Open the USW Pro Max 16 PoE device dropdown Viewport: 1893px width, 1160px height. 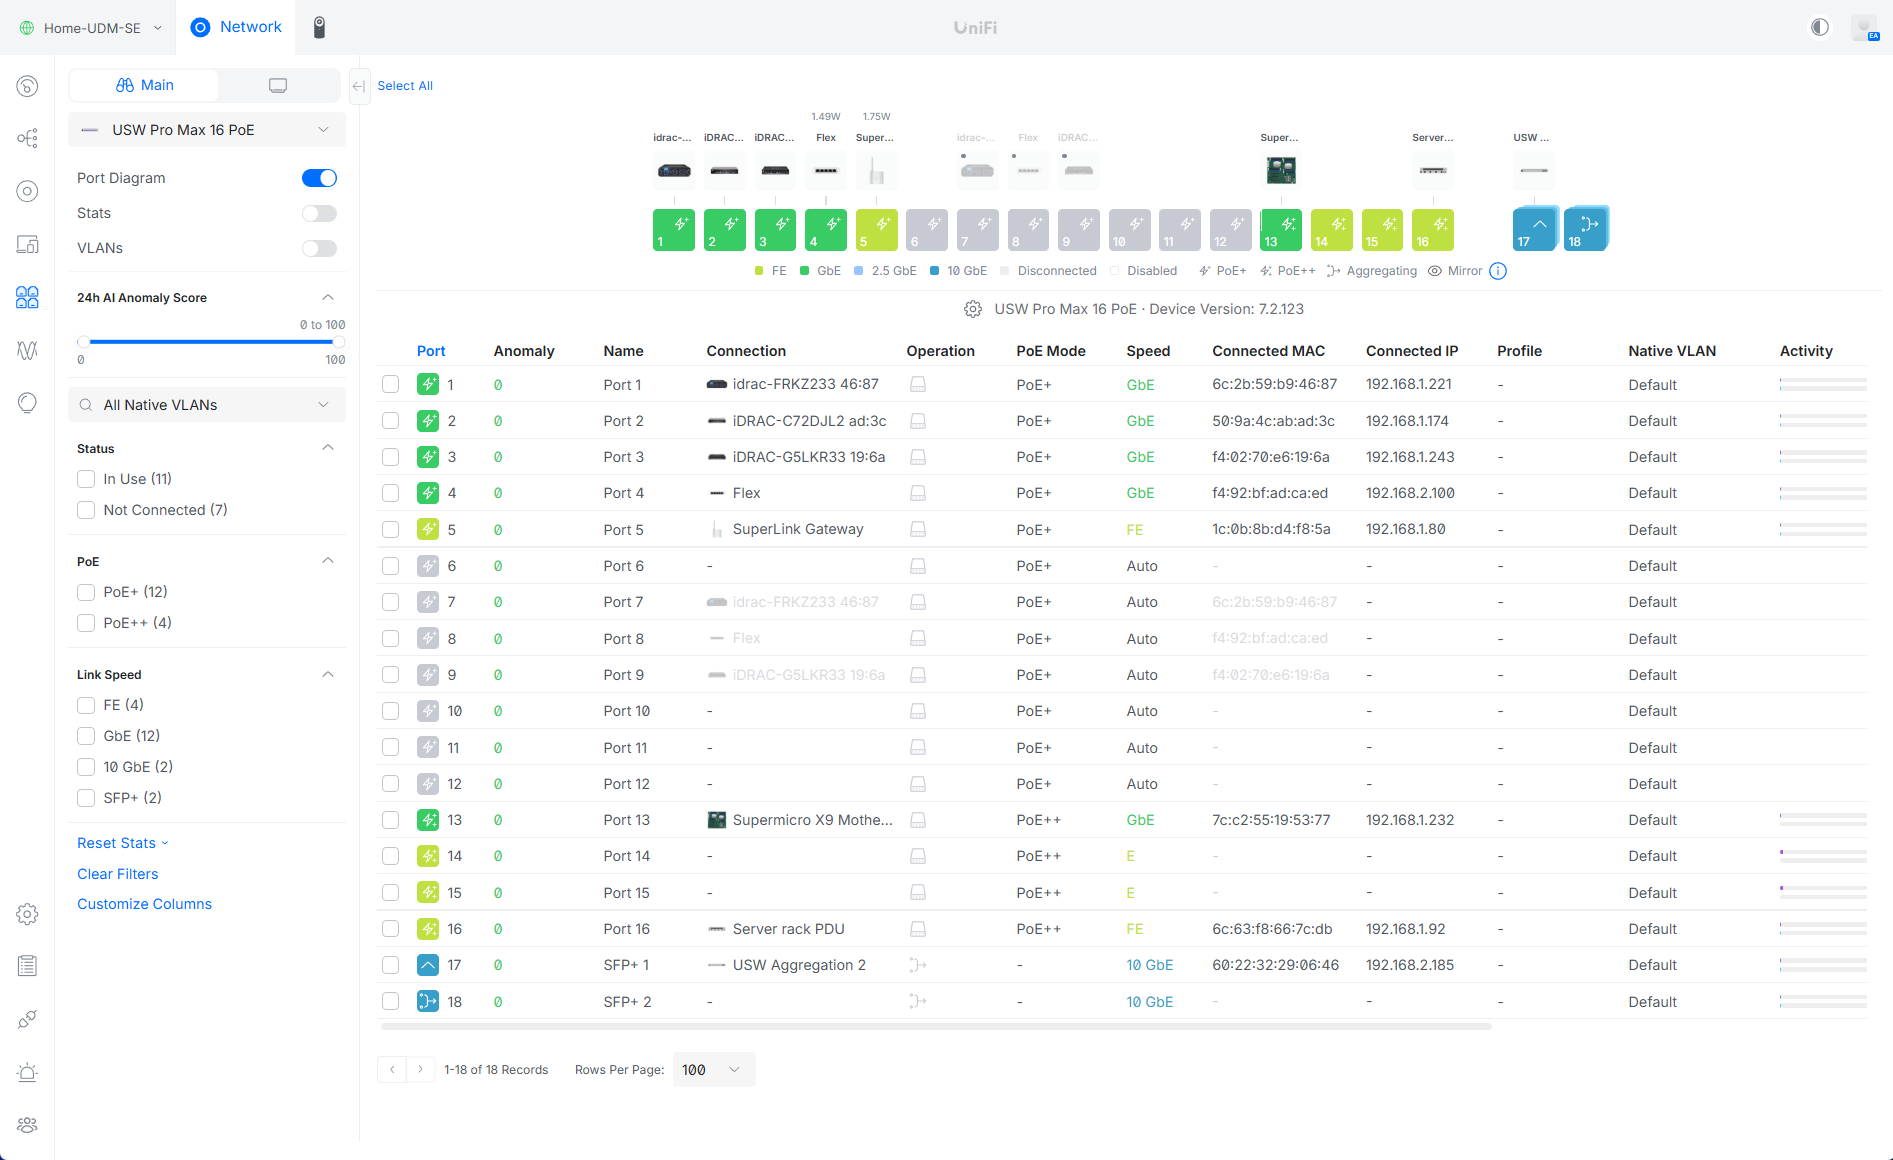tap(207, 130)
